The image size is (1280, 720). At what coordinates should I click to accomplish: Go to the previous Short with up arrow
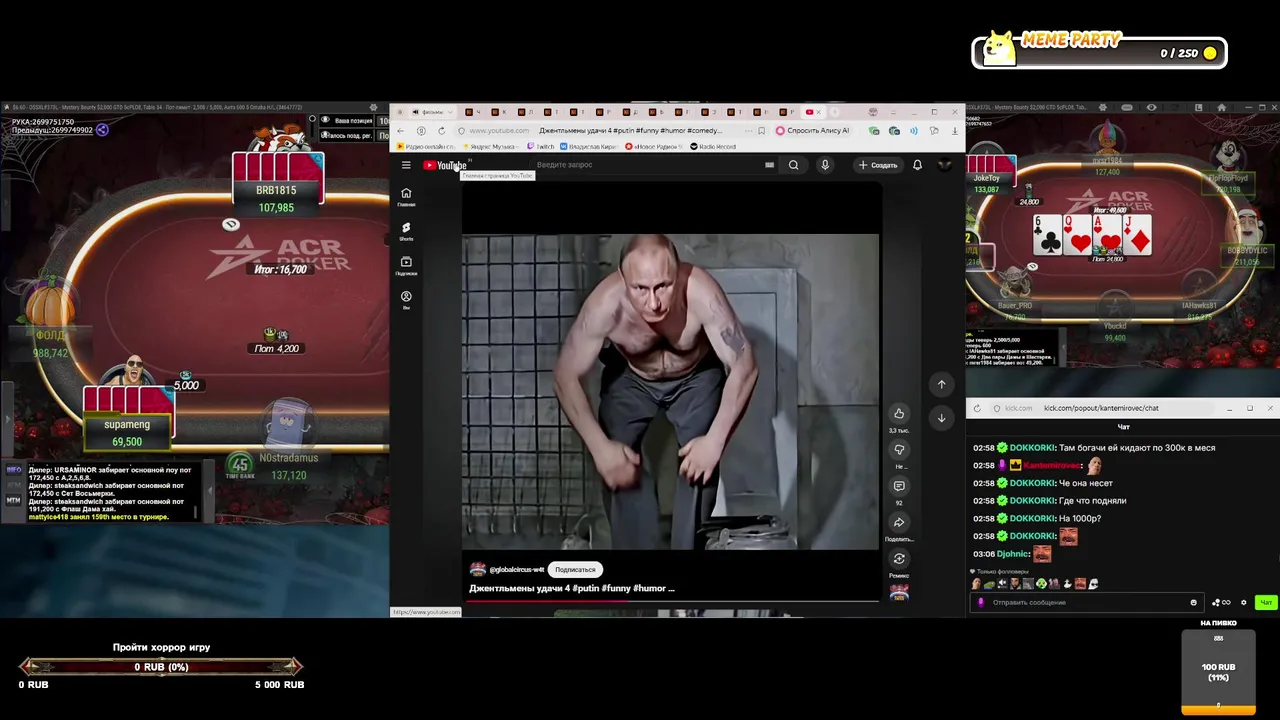click(x=941, y=384)
